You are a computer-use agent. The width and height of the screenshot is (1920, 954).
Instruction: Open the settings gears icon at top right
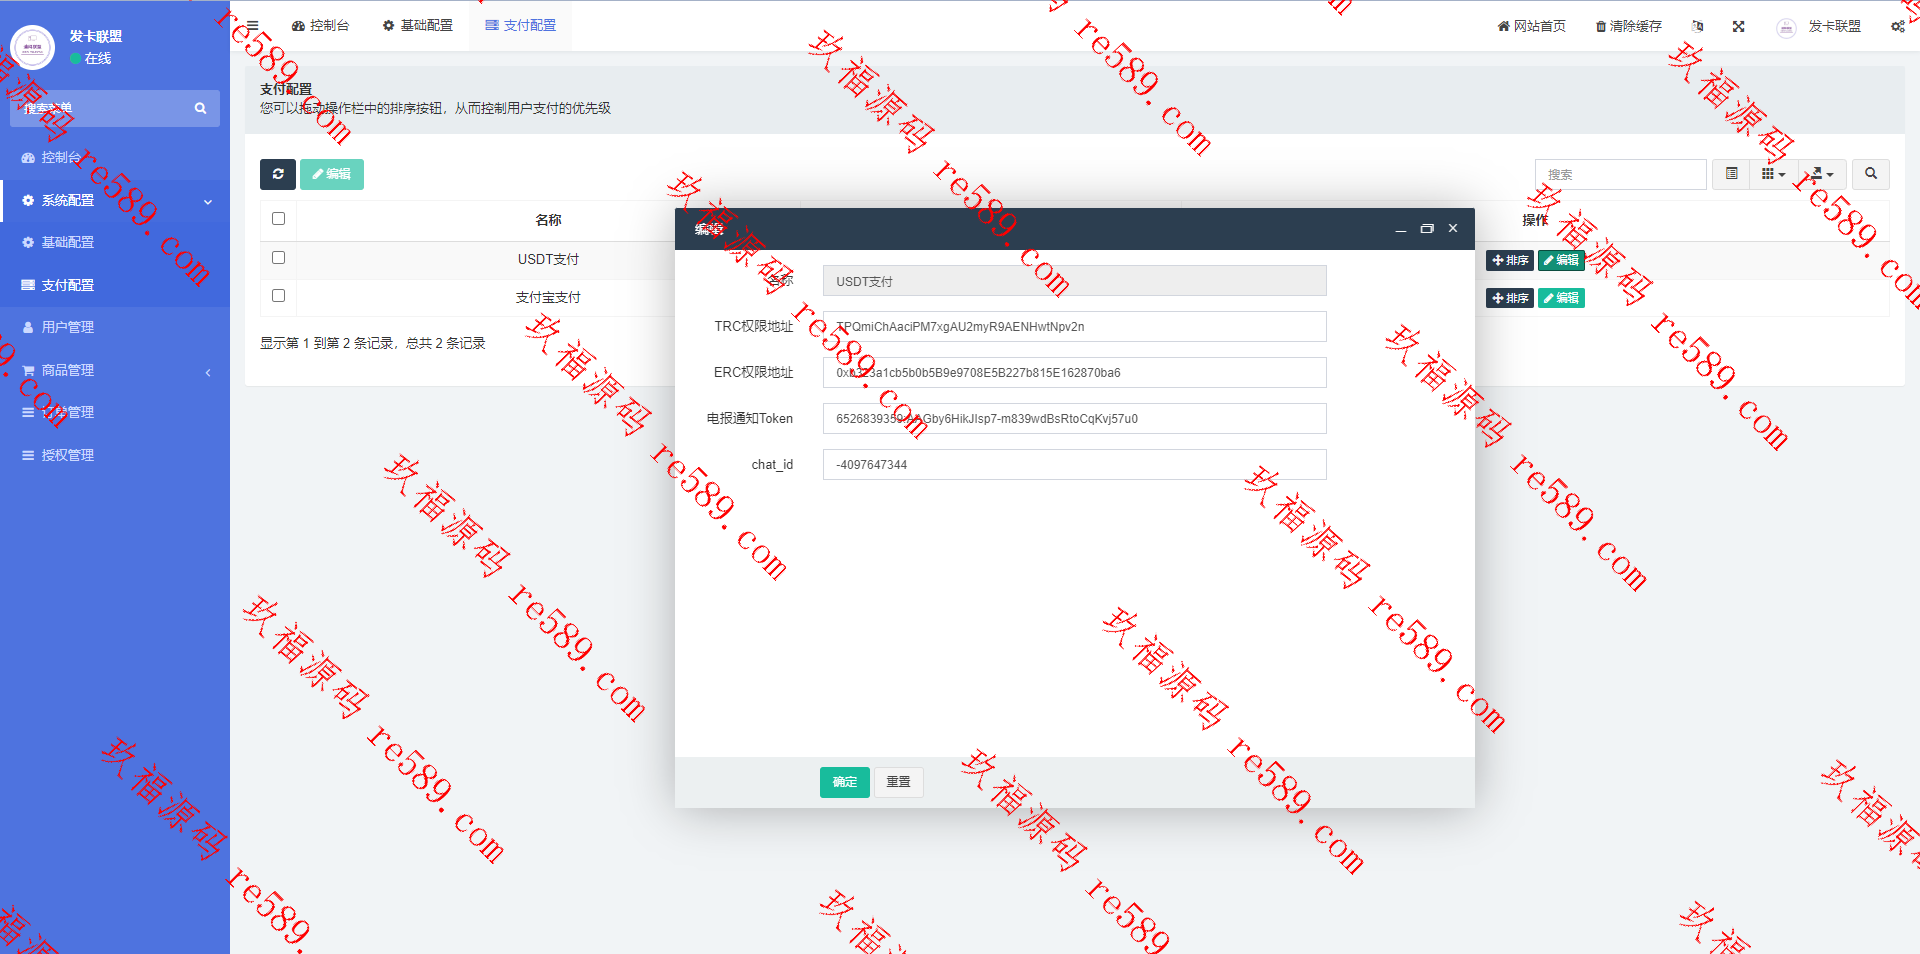1897,26
